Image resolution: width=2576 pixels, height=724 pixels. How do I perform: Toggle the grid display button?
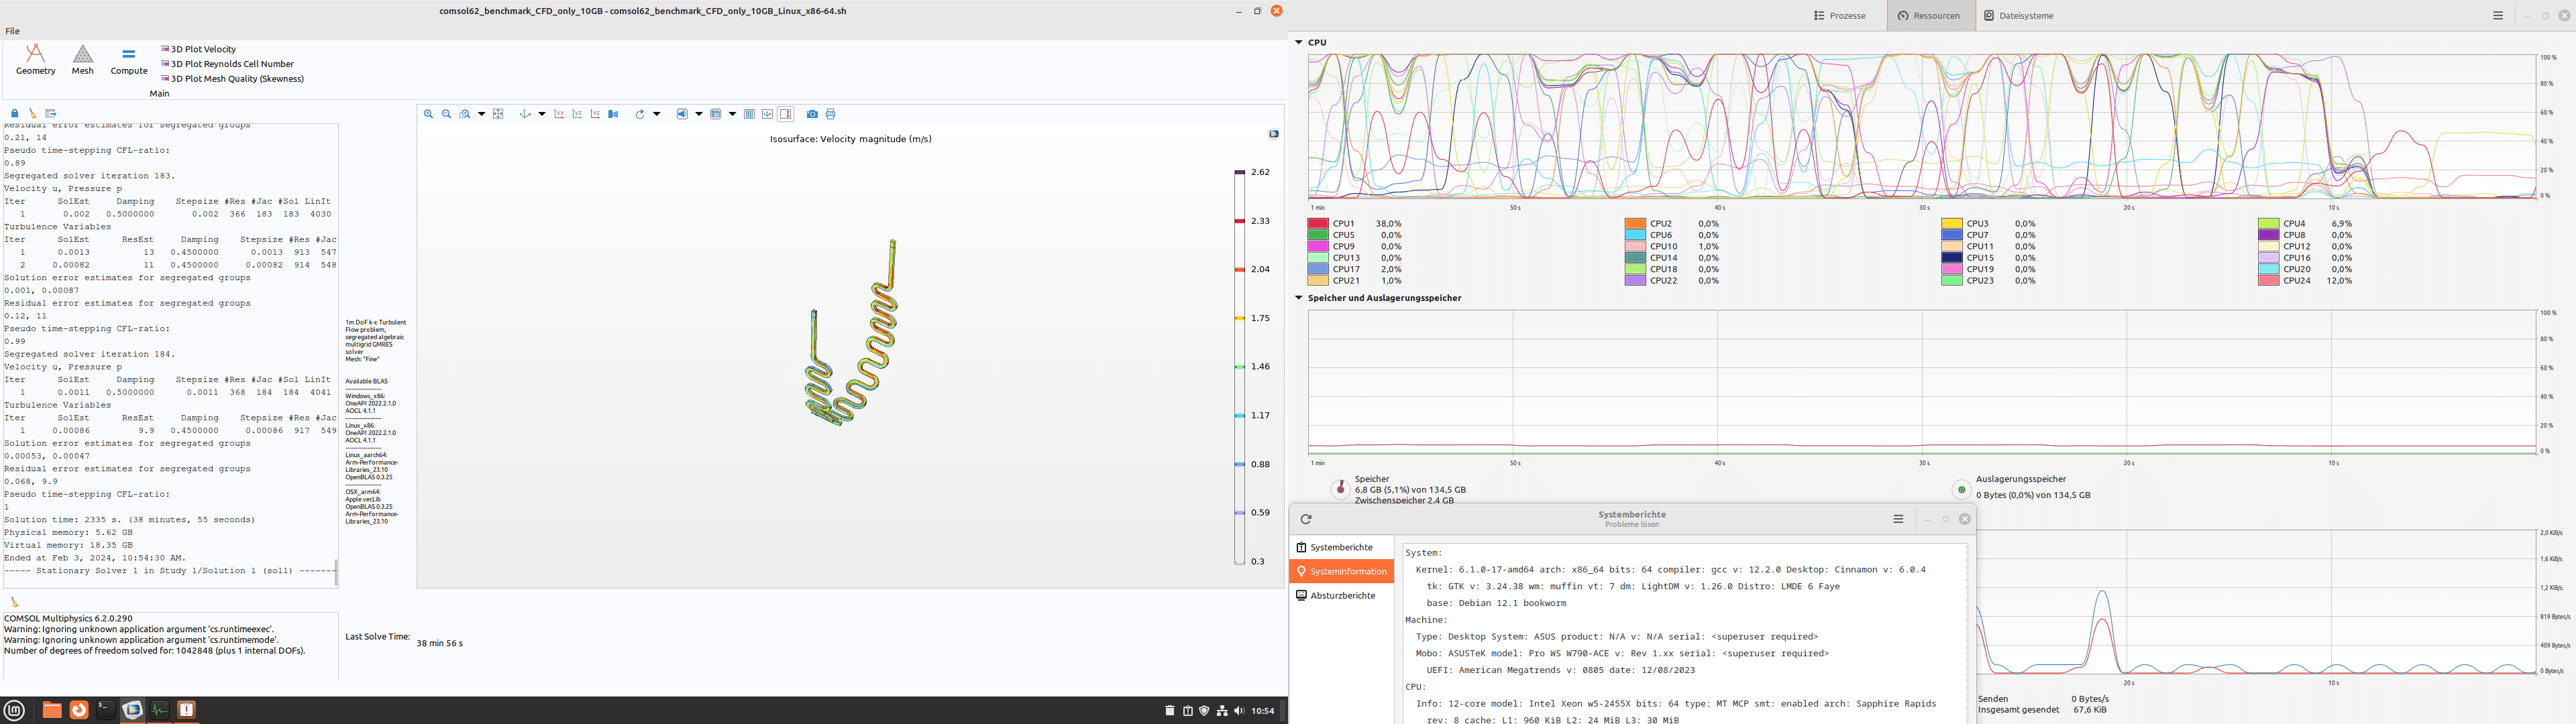pos(749,114)
